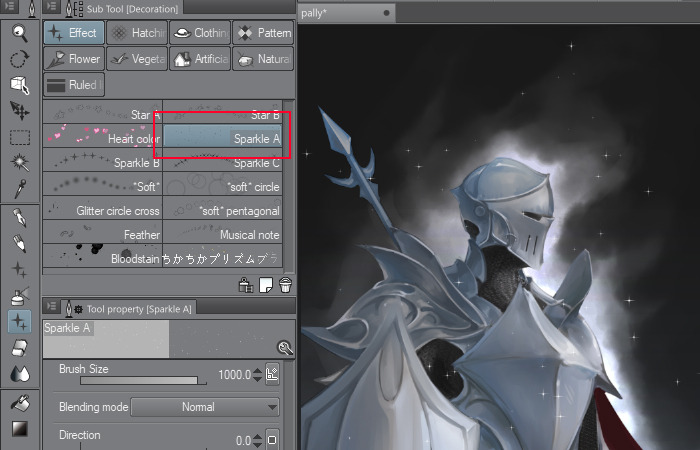Switch to the Pattern sub tool group
The image size is (700, 450).
(263, 33)
